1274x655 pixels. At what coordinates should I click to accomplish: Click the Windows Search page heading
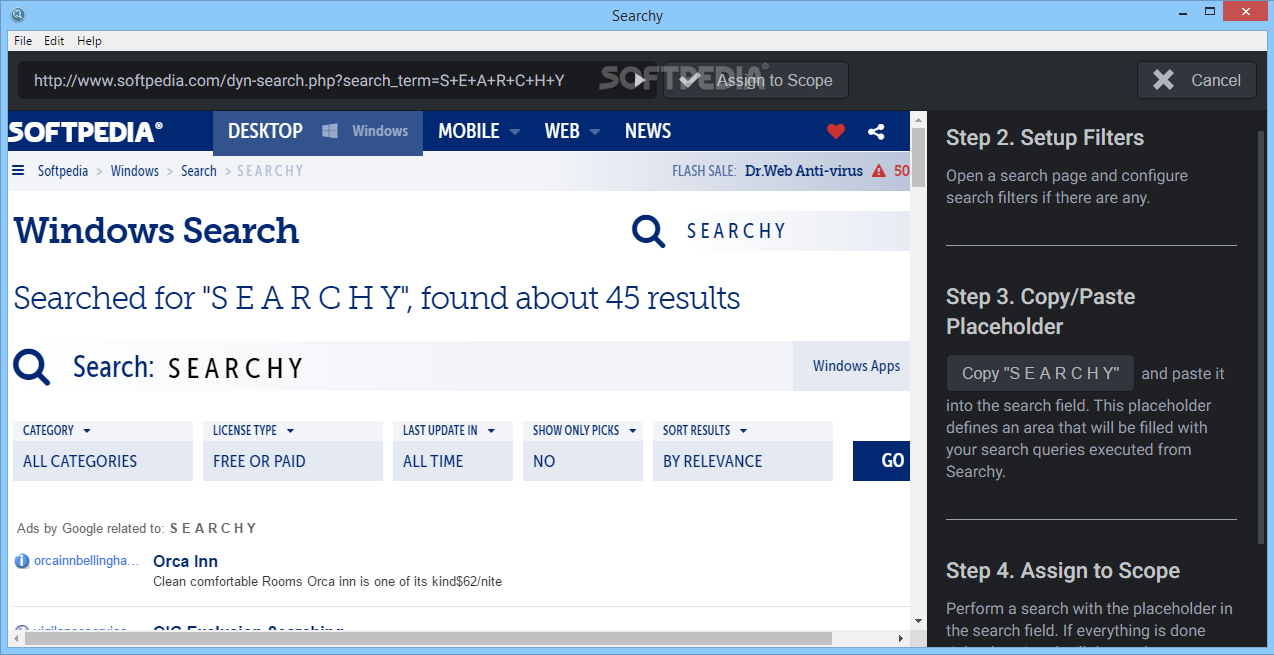pyautogui.click(x=156, y=231)
